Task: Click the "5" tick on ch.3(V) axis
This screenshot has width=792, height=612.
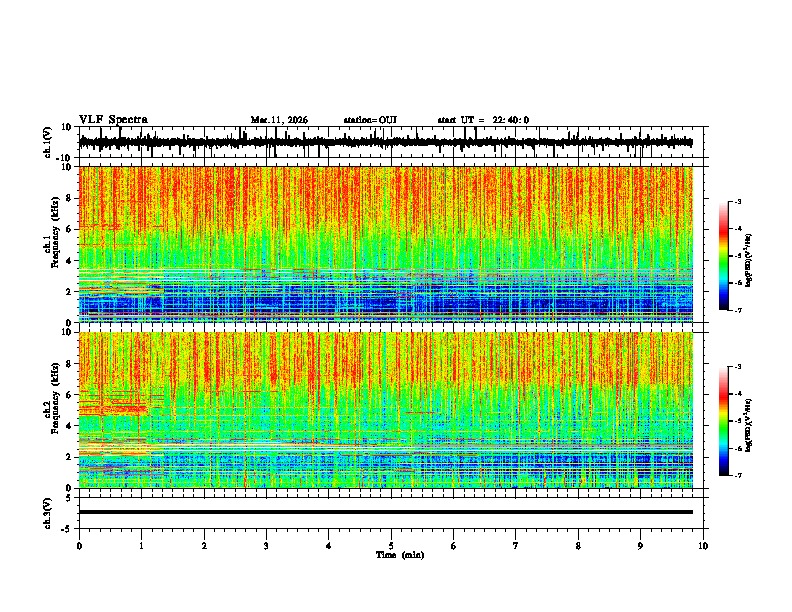Action: coord(70,497)
